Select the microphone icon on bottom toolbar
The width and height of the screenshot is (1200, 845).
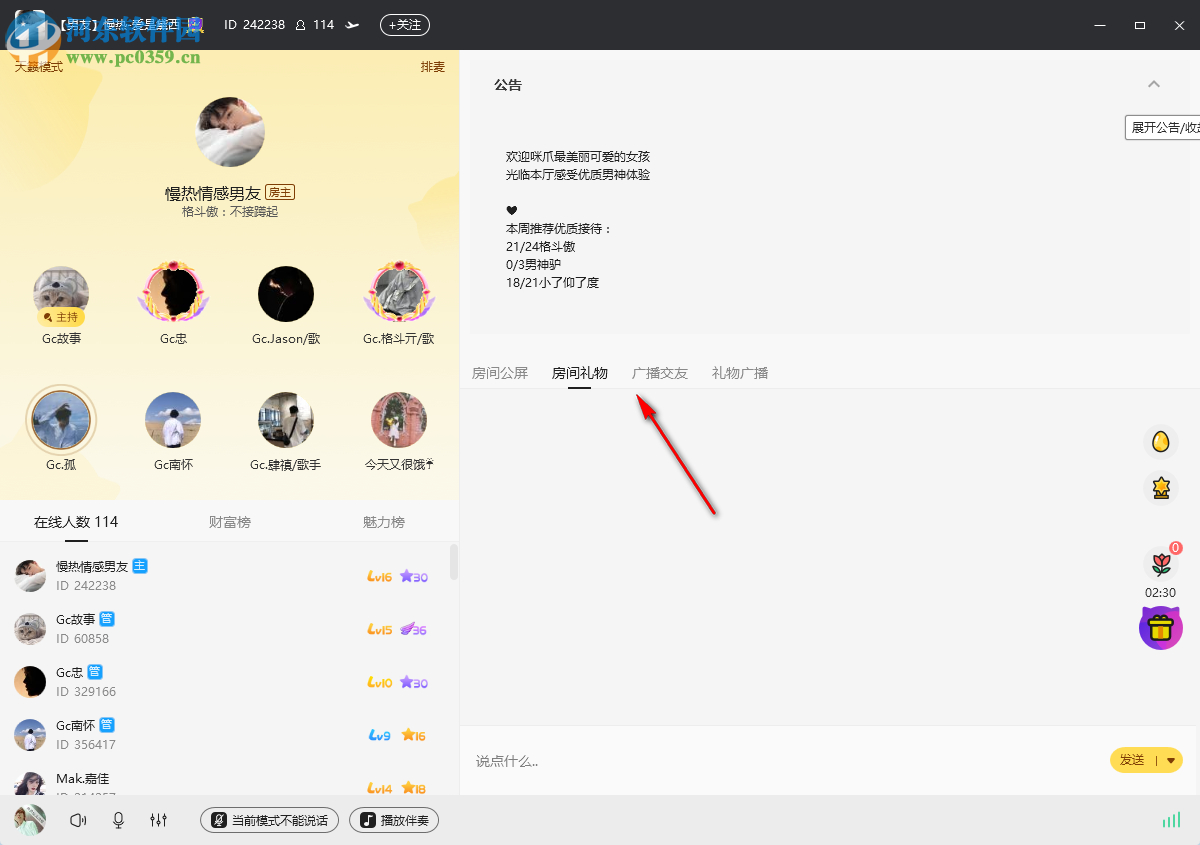tap(118, 820)
